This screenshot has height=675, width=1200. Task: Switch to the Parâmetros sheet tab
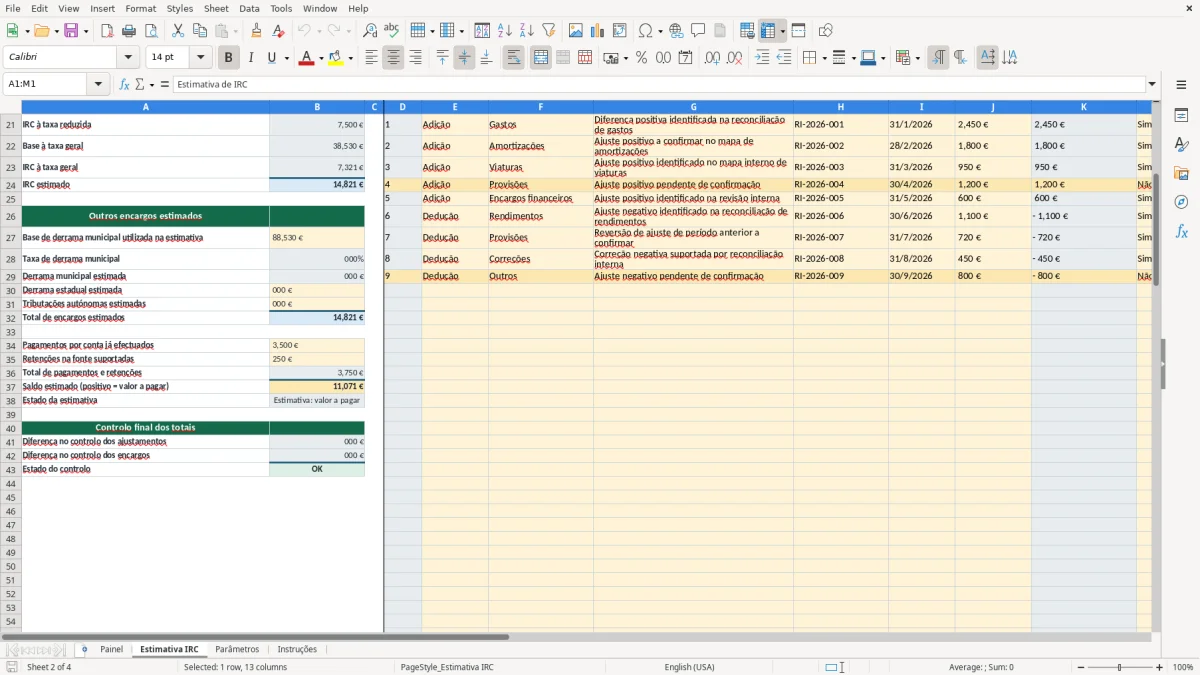pyautogui.click(x=237, y=649)
